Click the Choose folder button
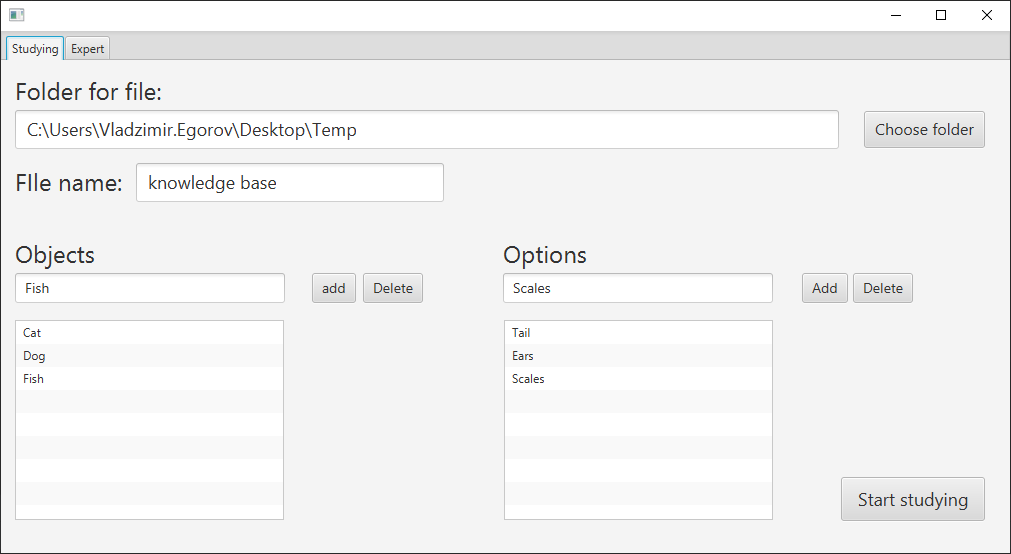This screenshot has width=1011, height=554. (x=924, y=130)
